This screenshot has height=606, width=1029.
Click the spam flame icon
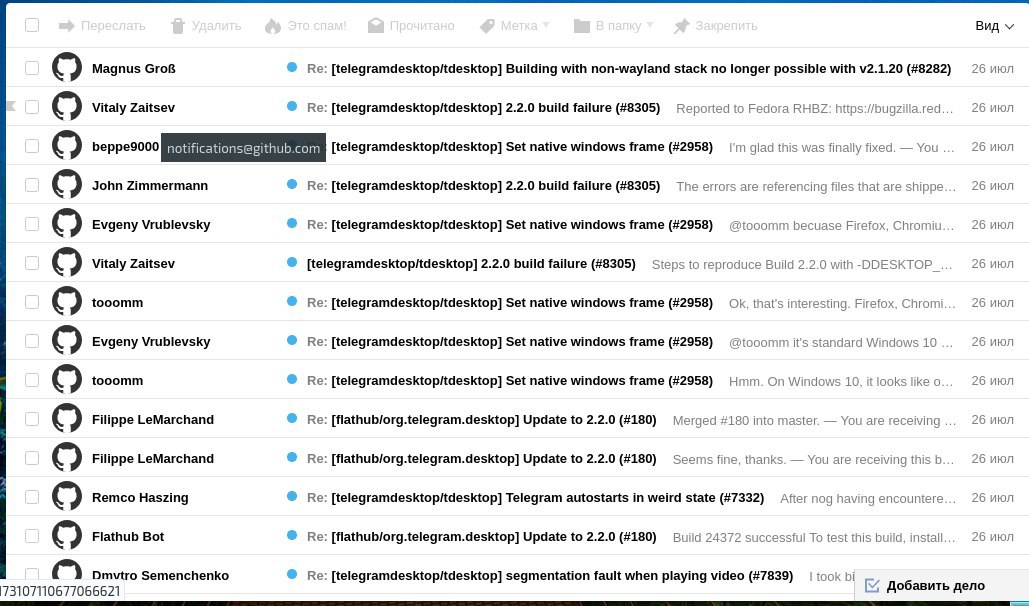[x=272, y=26]
